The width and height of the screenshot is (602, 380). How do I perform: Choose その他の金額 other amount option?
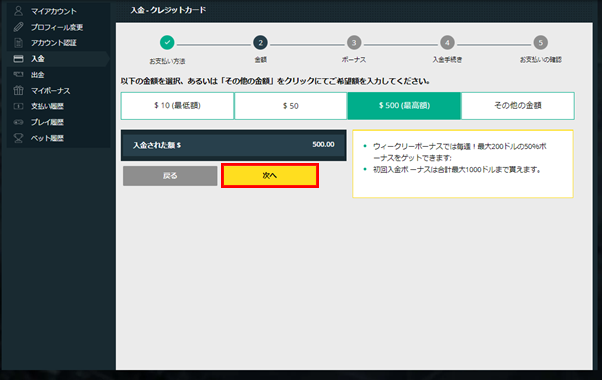[518, 106]
